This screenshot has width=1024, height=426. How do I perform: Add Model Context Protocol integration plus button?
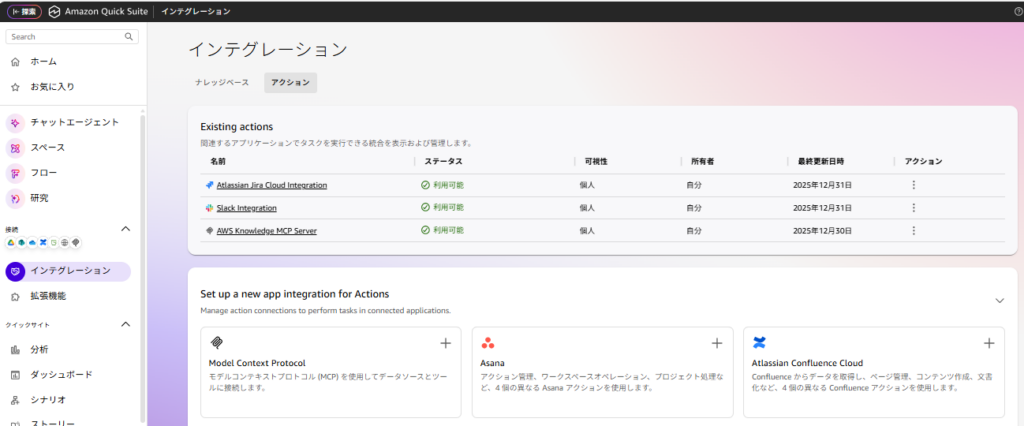(x=445, y=343)
